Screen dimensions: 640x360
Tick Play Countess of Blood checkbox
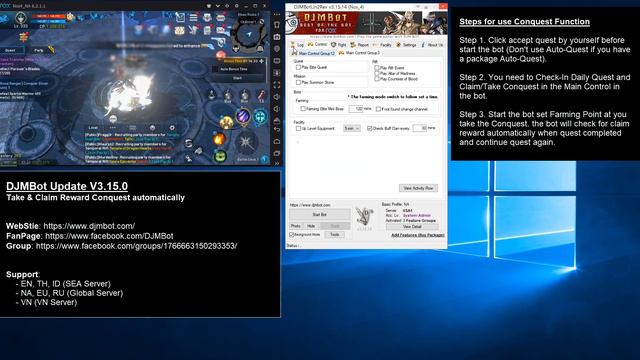click(377, 79)
